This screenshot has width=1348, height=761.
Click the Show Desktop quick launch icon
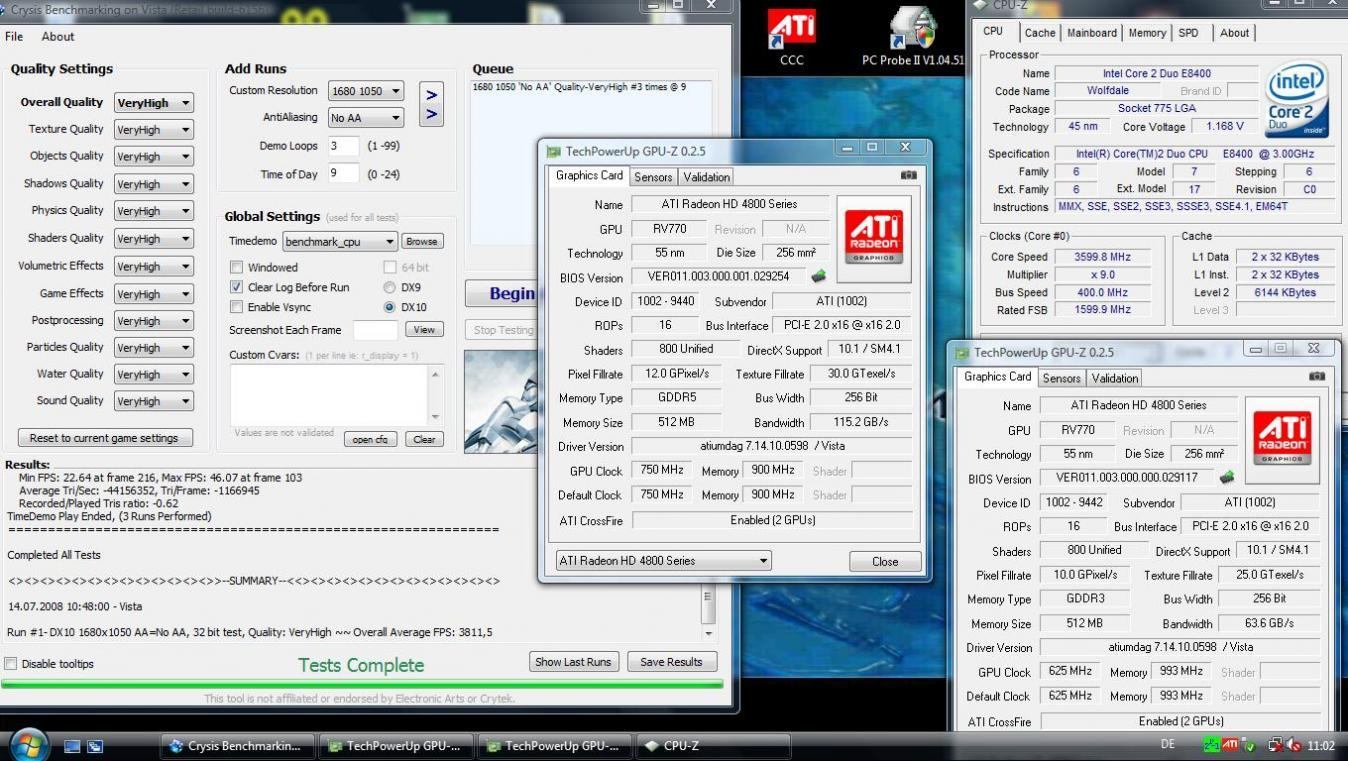click(x=72, y=746)
